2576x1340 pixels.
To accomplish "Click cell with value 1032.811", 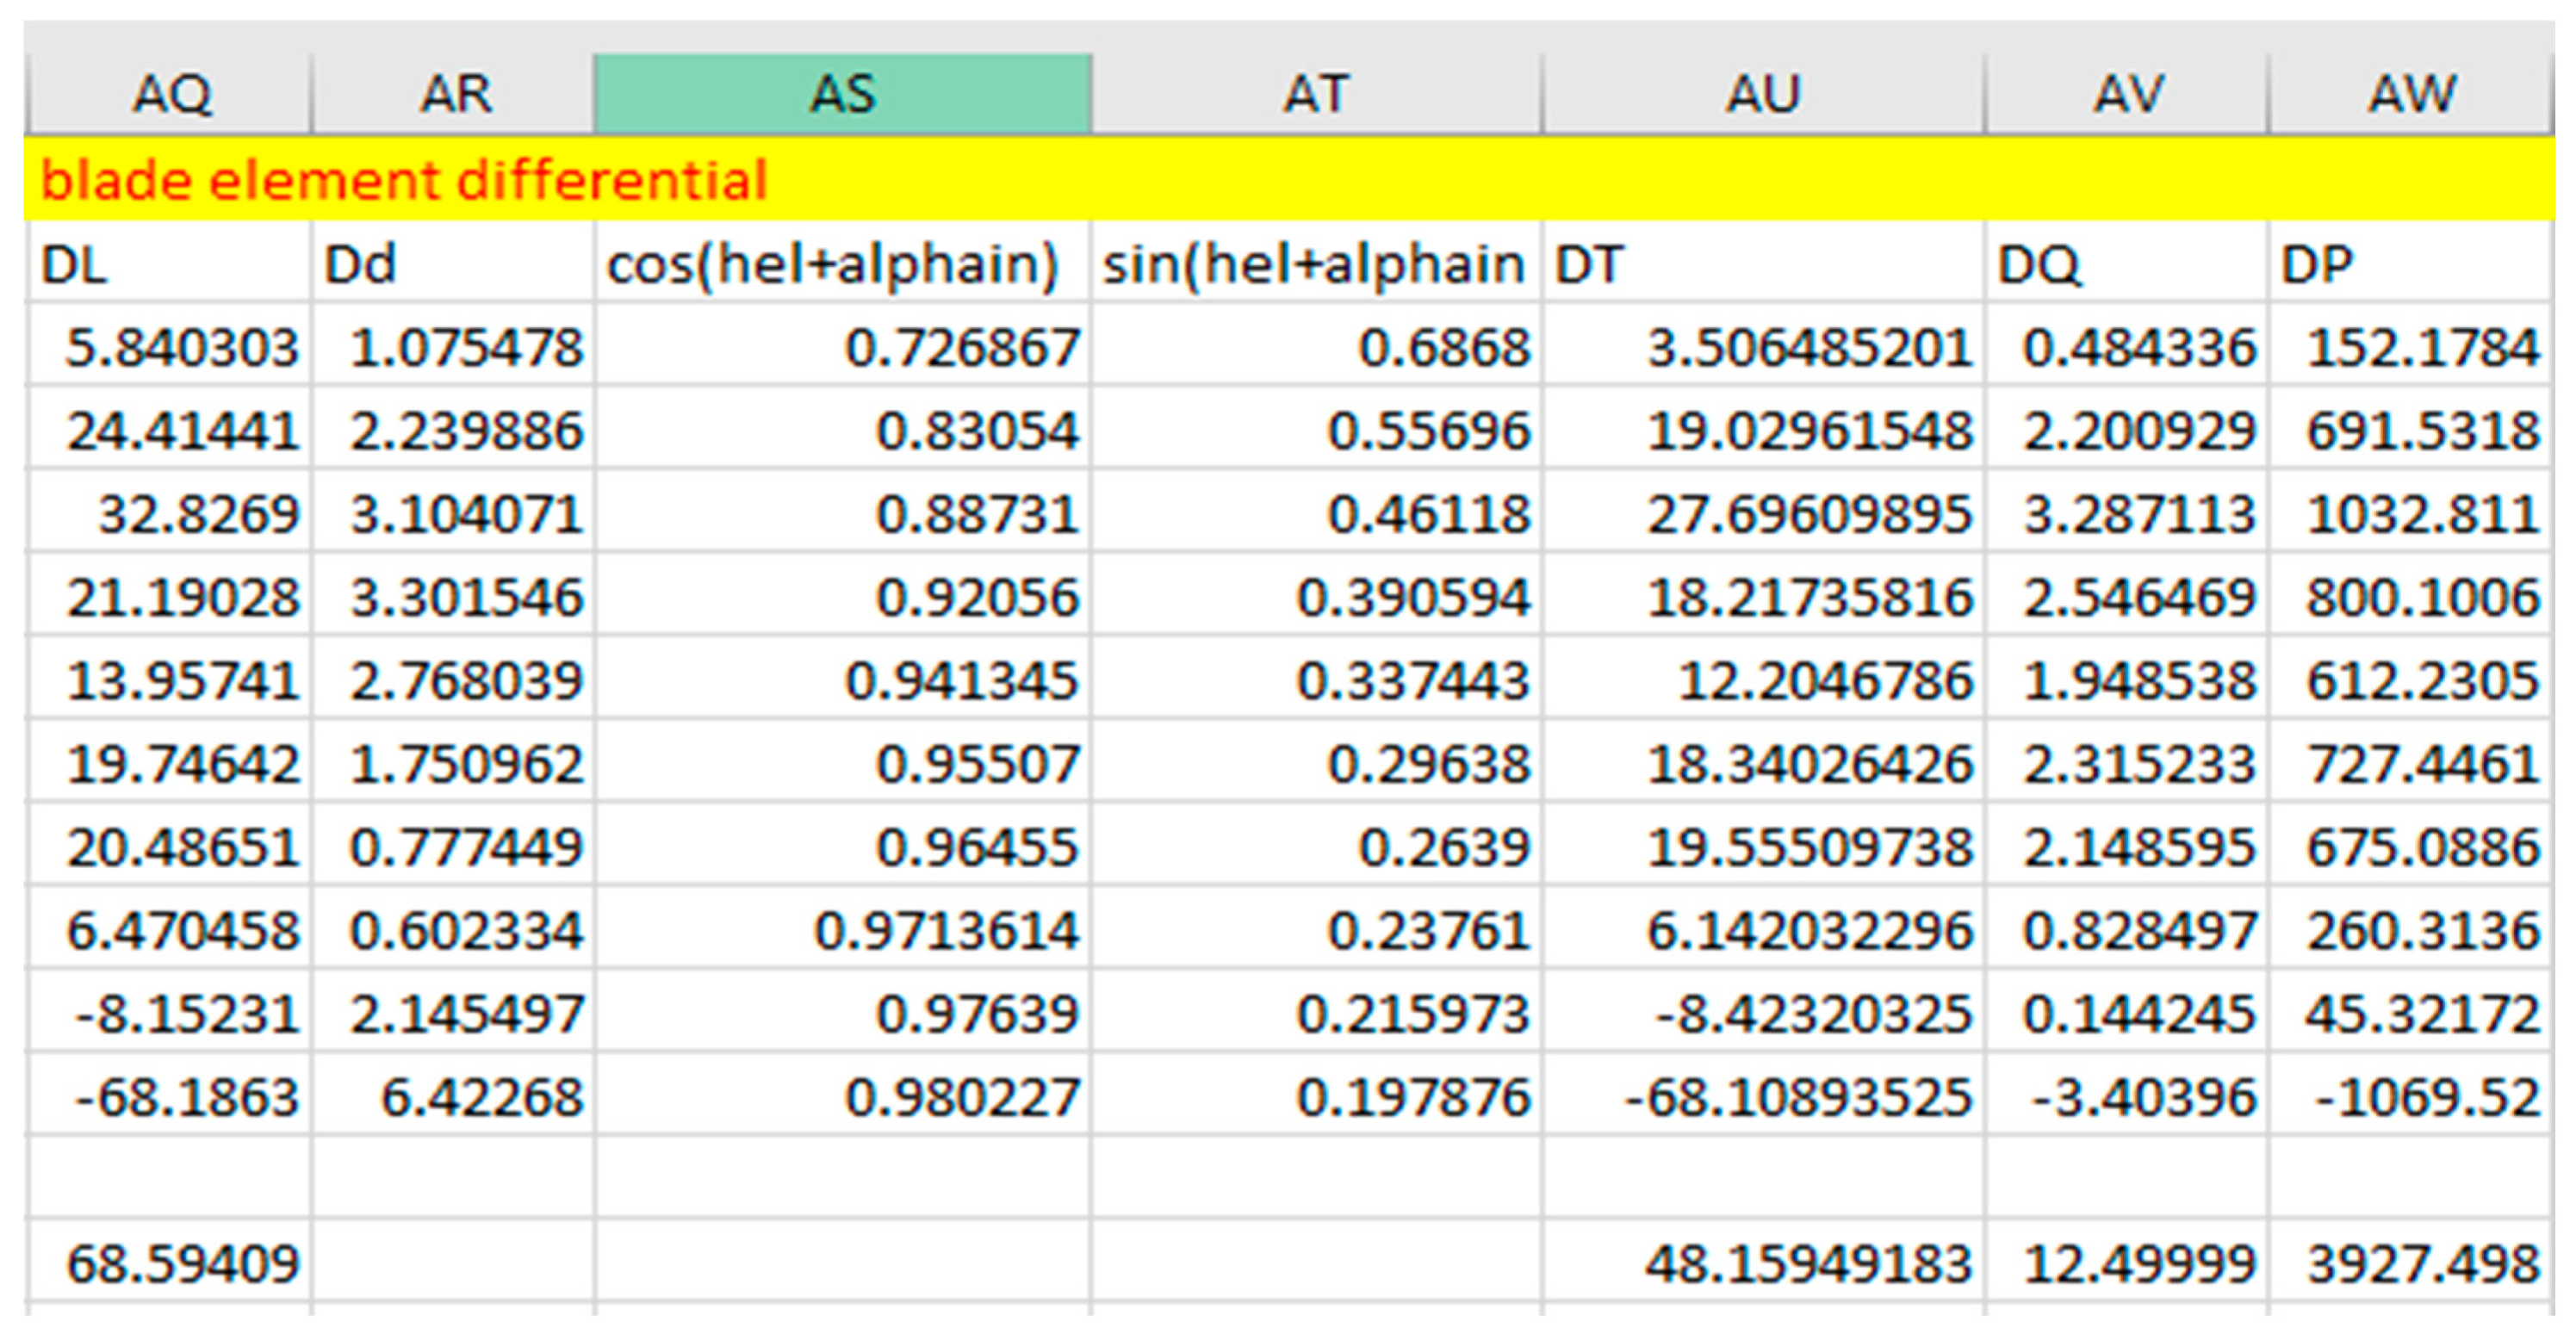I will 2421,515.
